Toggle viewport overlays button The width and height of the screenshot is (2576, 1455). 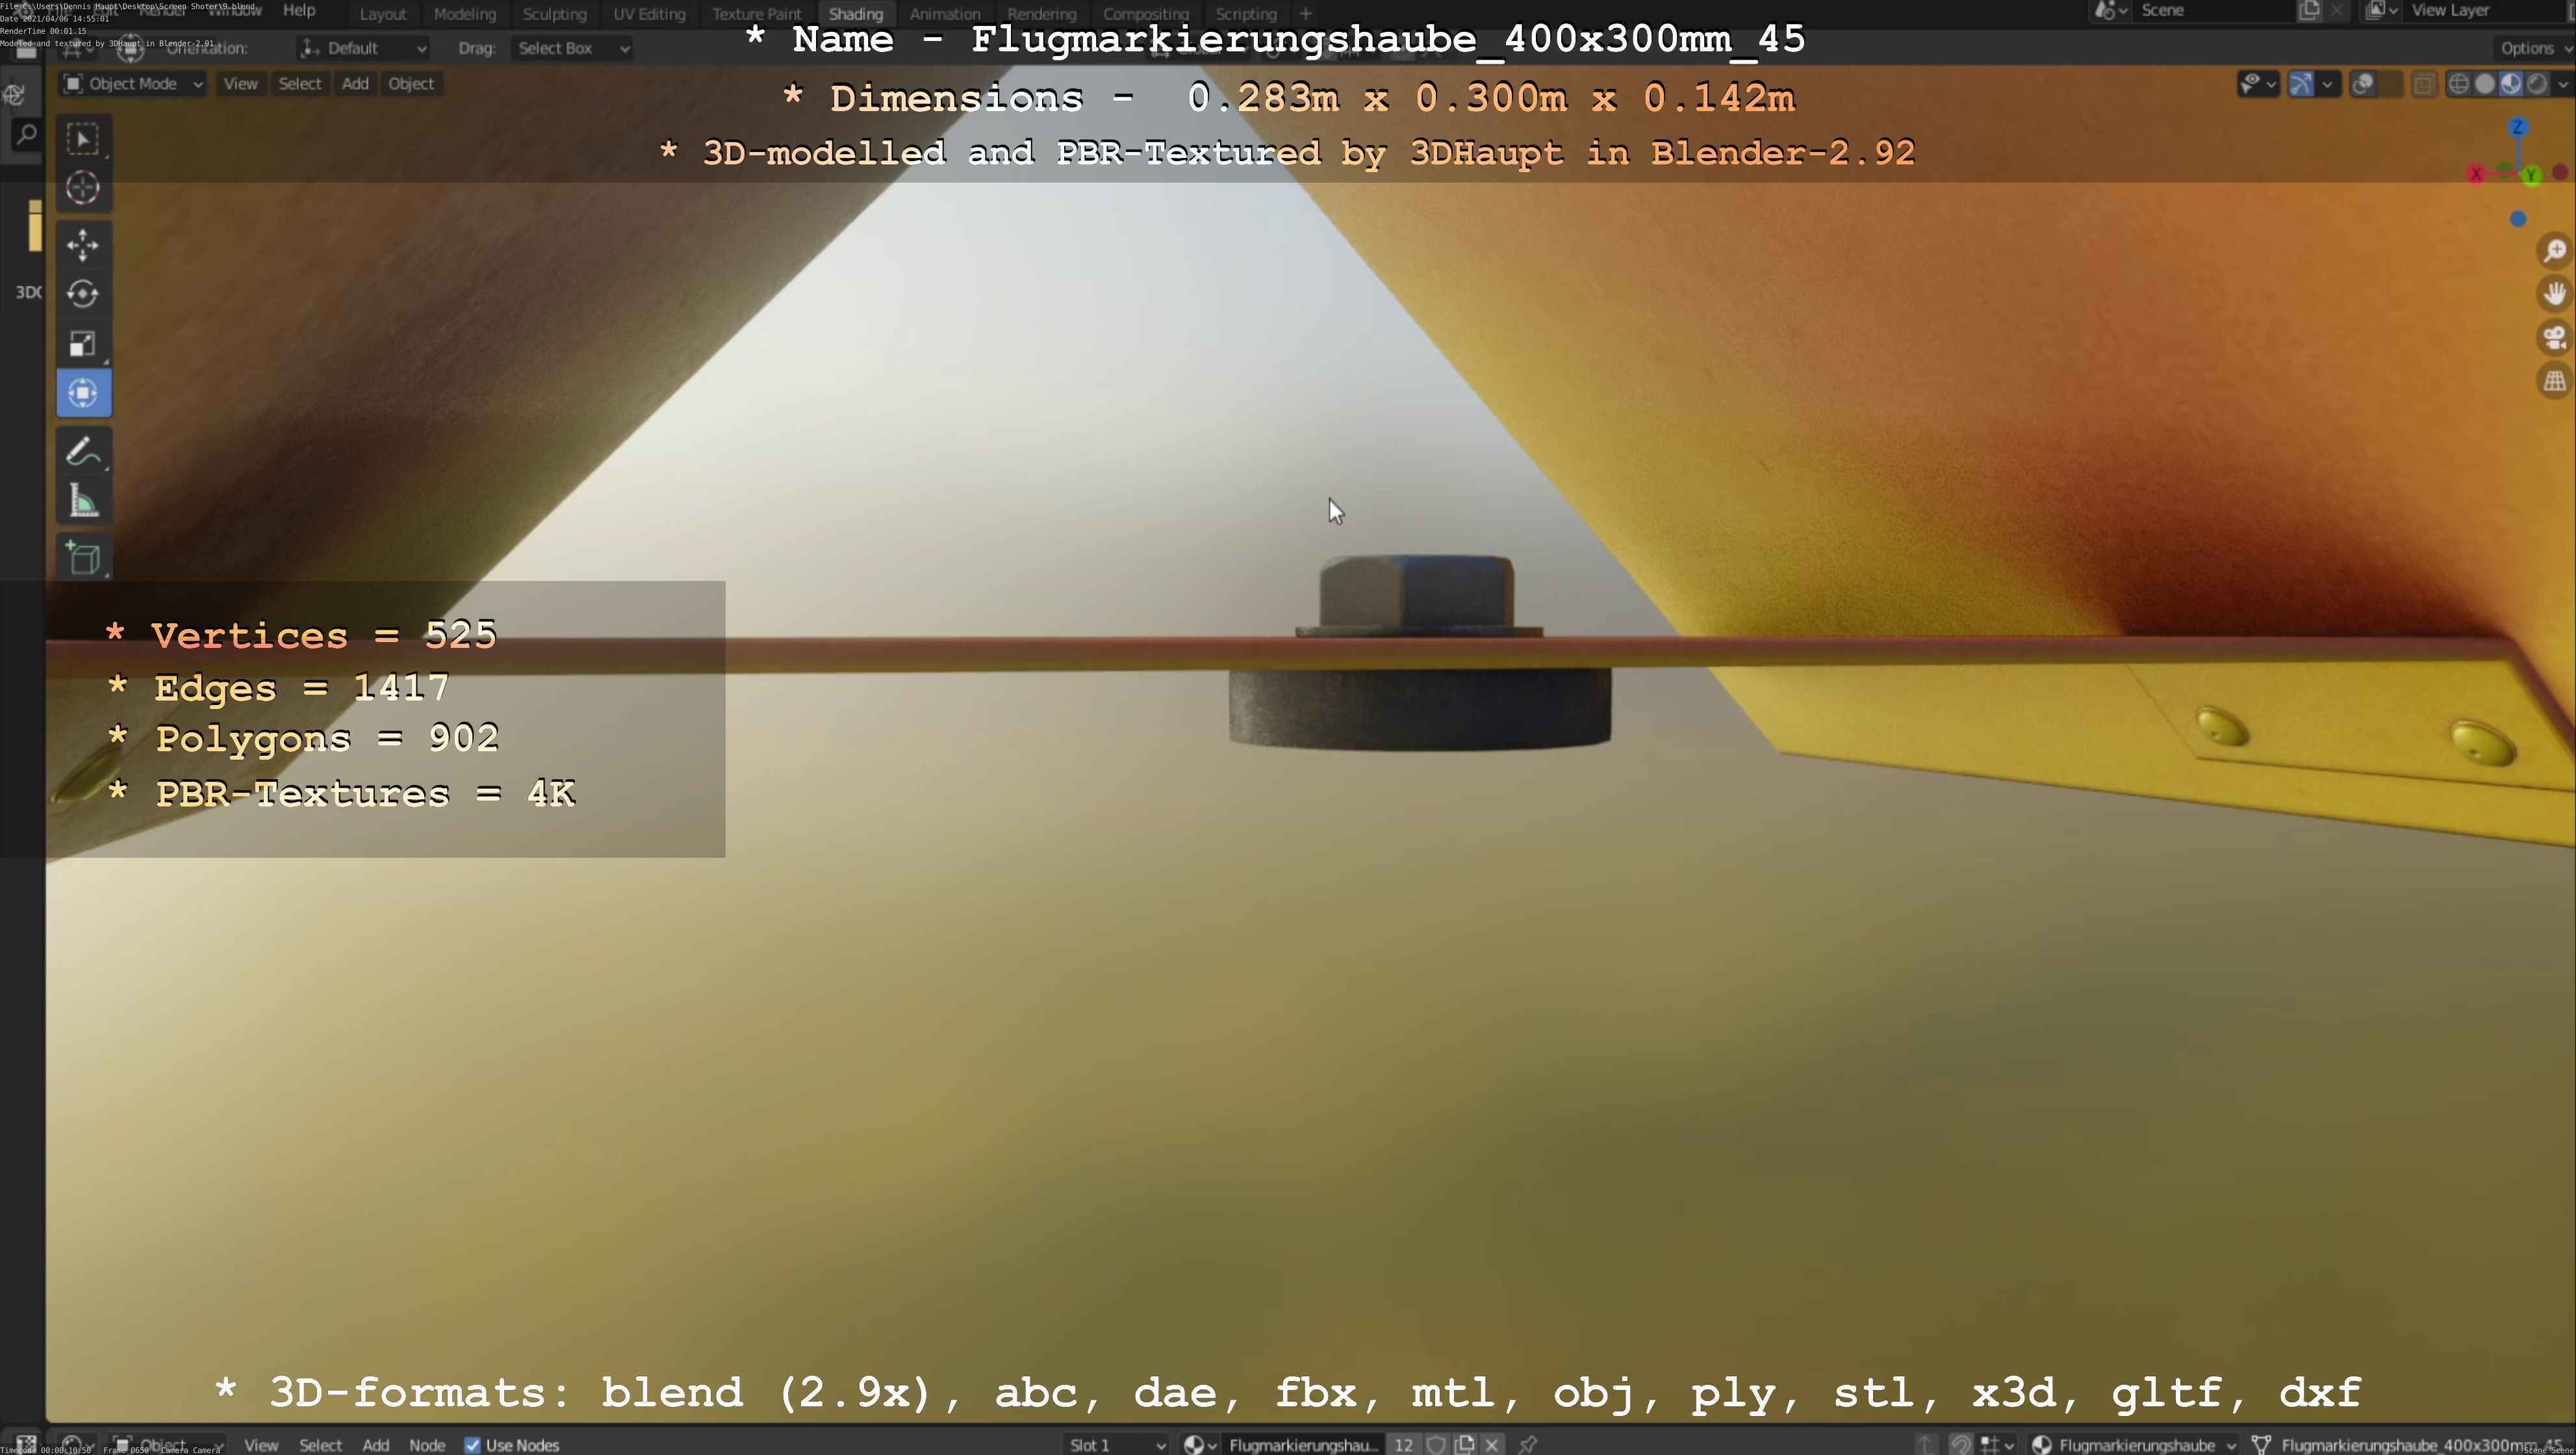pyautogui.click(x=2364, y=84)
